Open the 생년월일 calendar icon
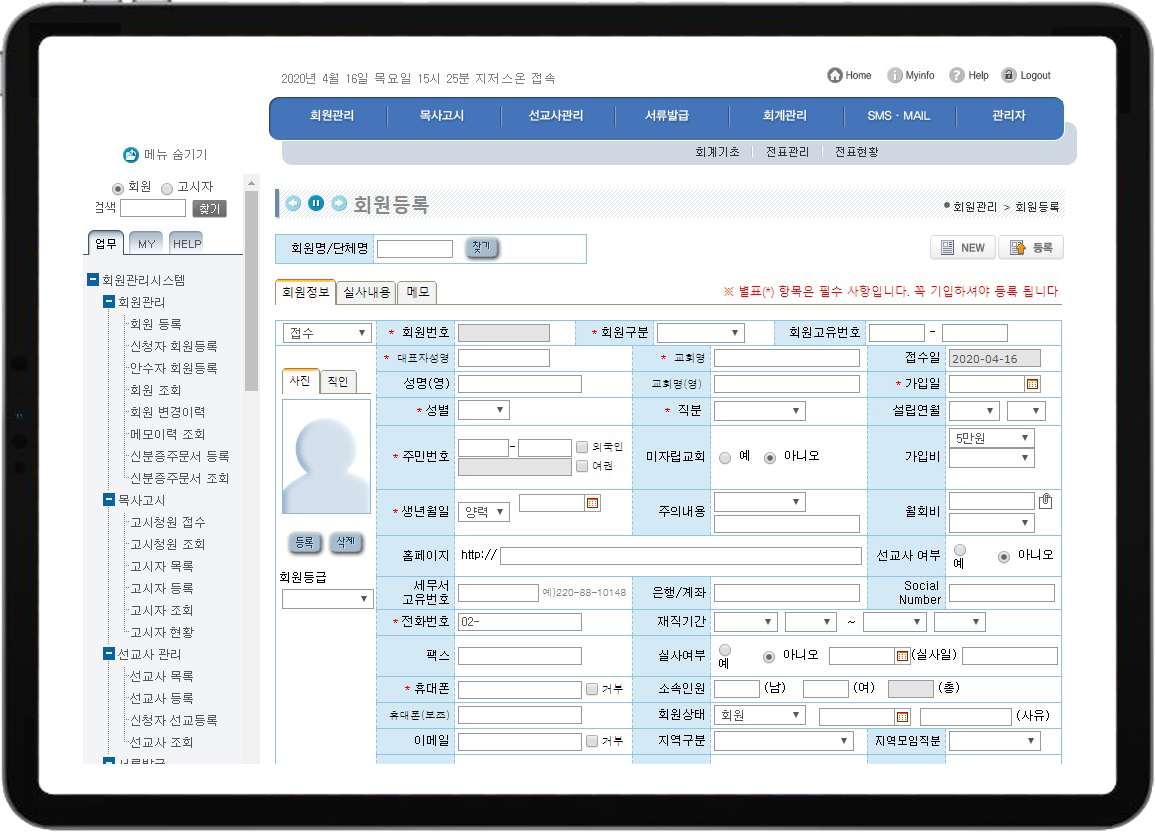The image size is (1155, 832). pyautogui.click(x=592, y=503)
